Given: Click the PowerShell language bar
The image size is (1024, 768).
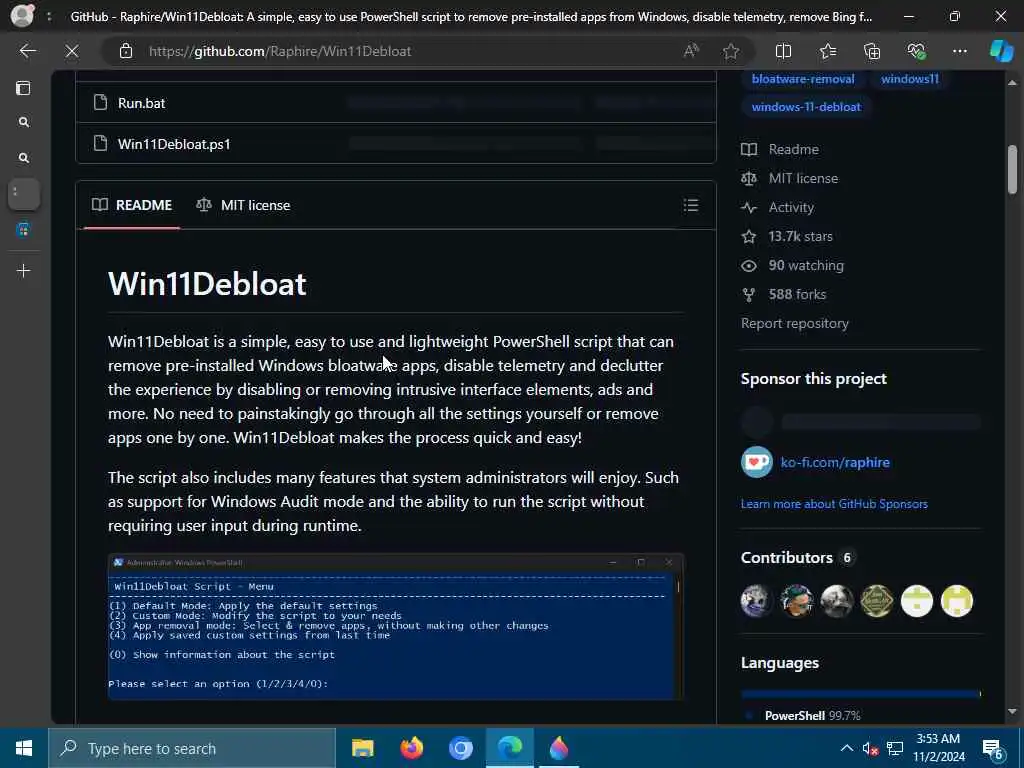Looking at the screenshot, I should click(x=860, y=694).
